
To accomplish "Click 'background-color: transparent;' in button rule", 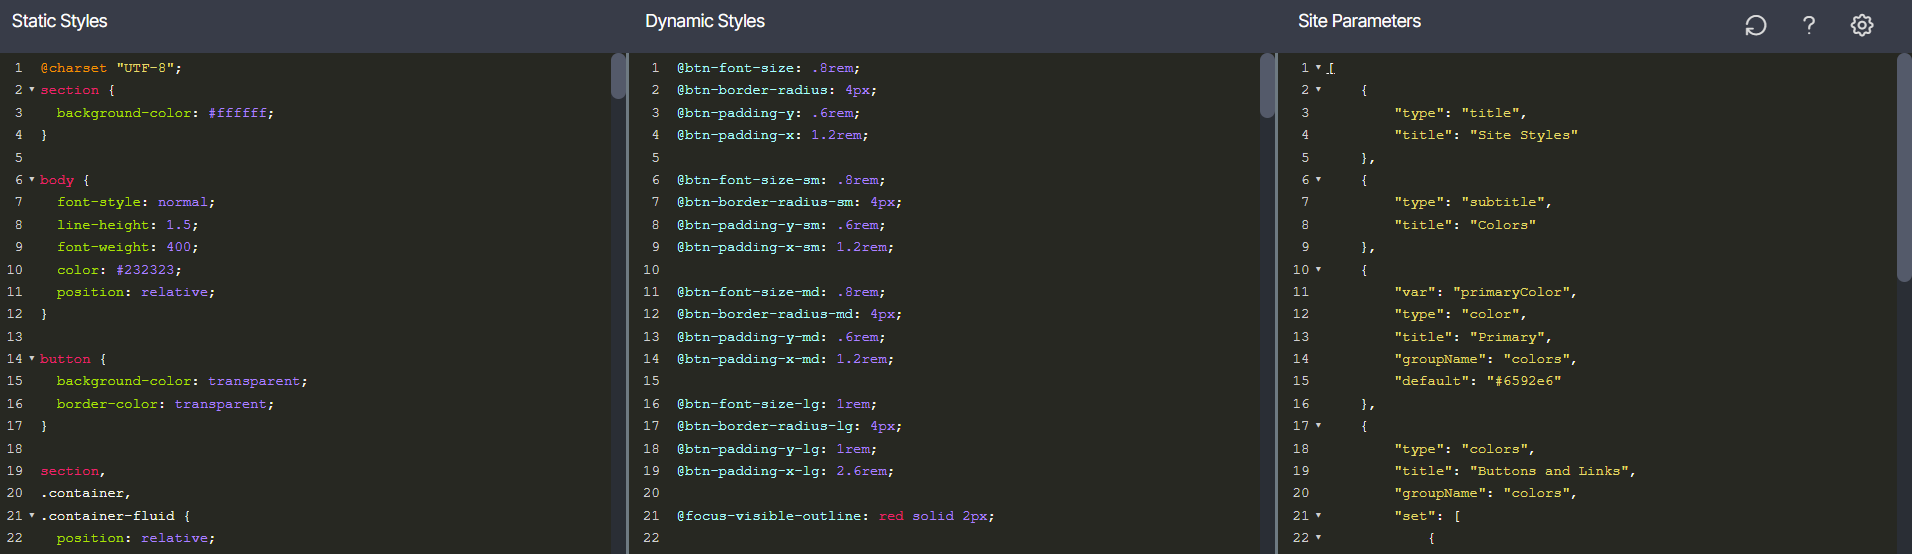I will pyautogui.click(x=182, y=381).
